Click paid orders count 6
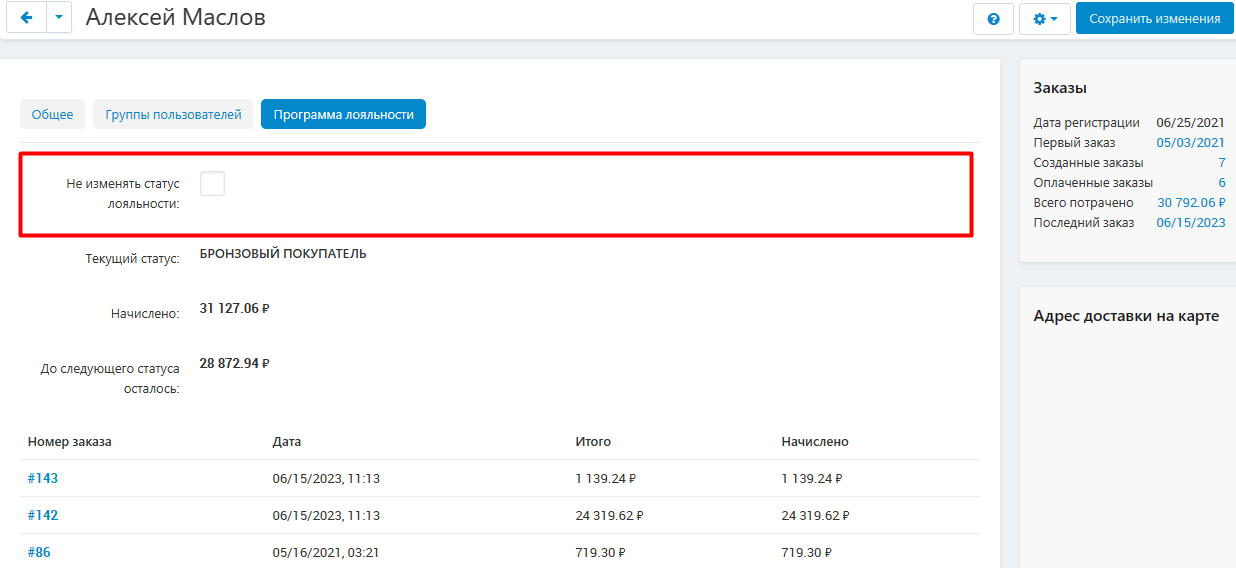 click(1222, 183)
